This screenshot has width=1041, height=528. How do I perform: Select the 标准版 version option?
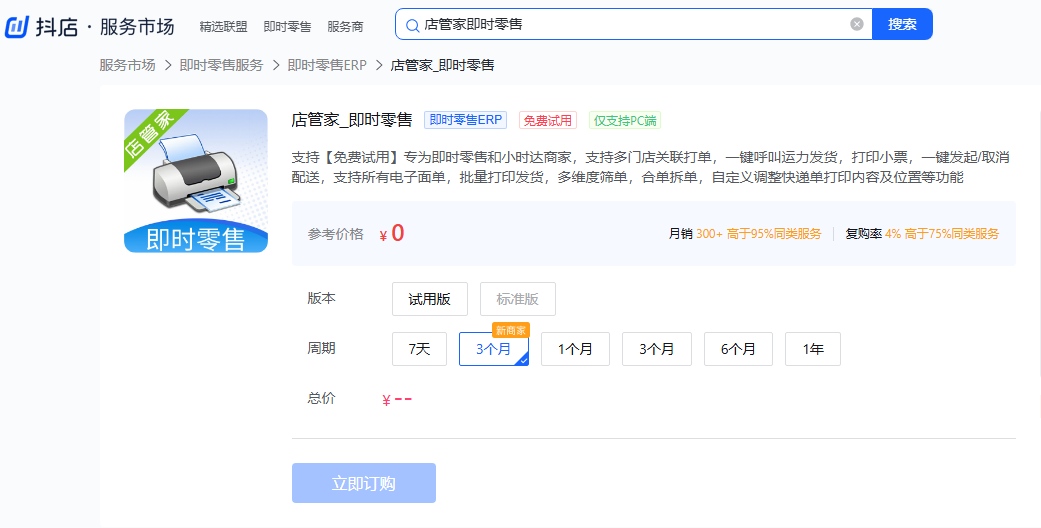(517, 299)
